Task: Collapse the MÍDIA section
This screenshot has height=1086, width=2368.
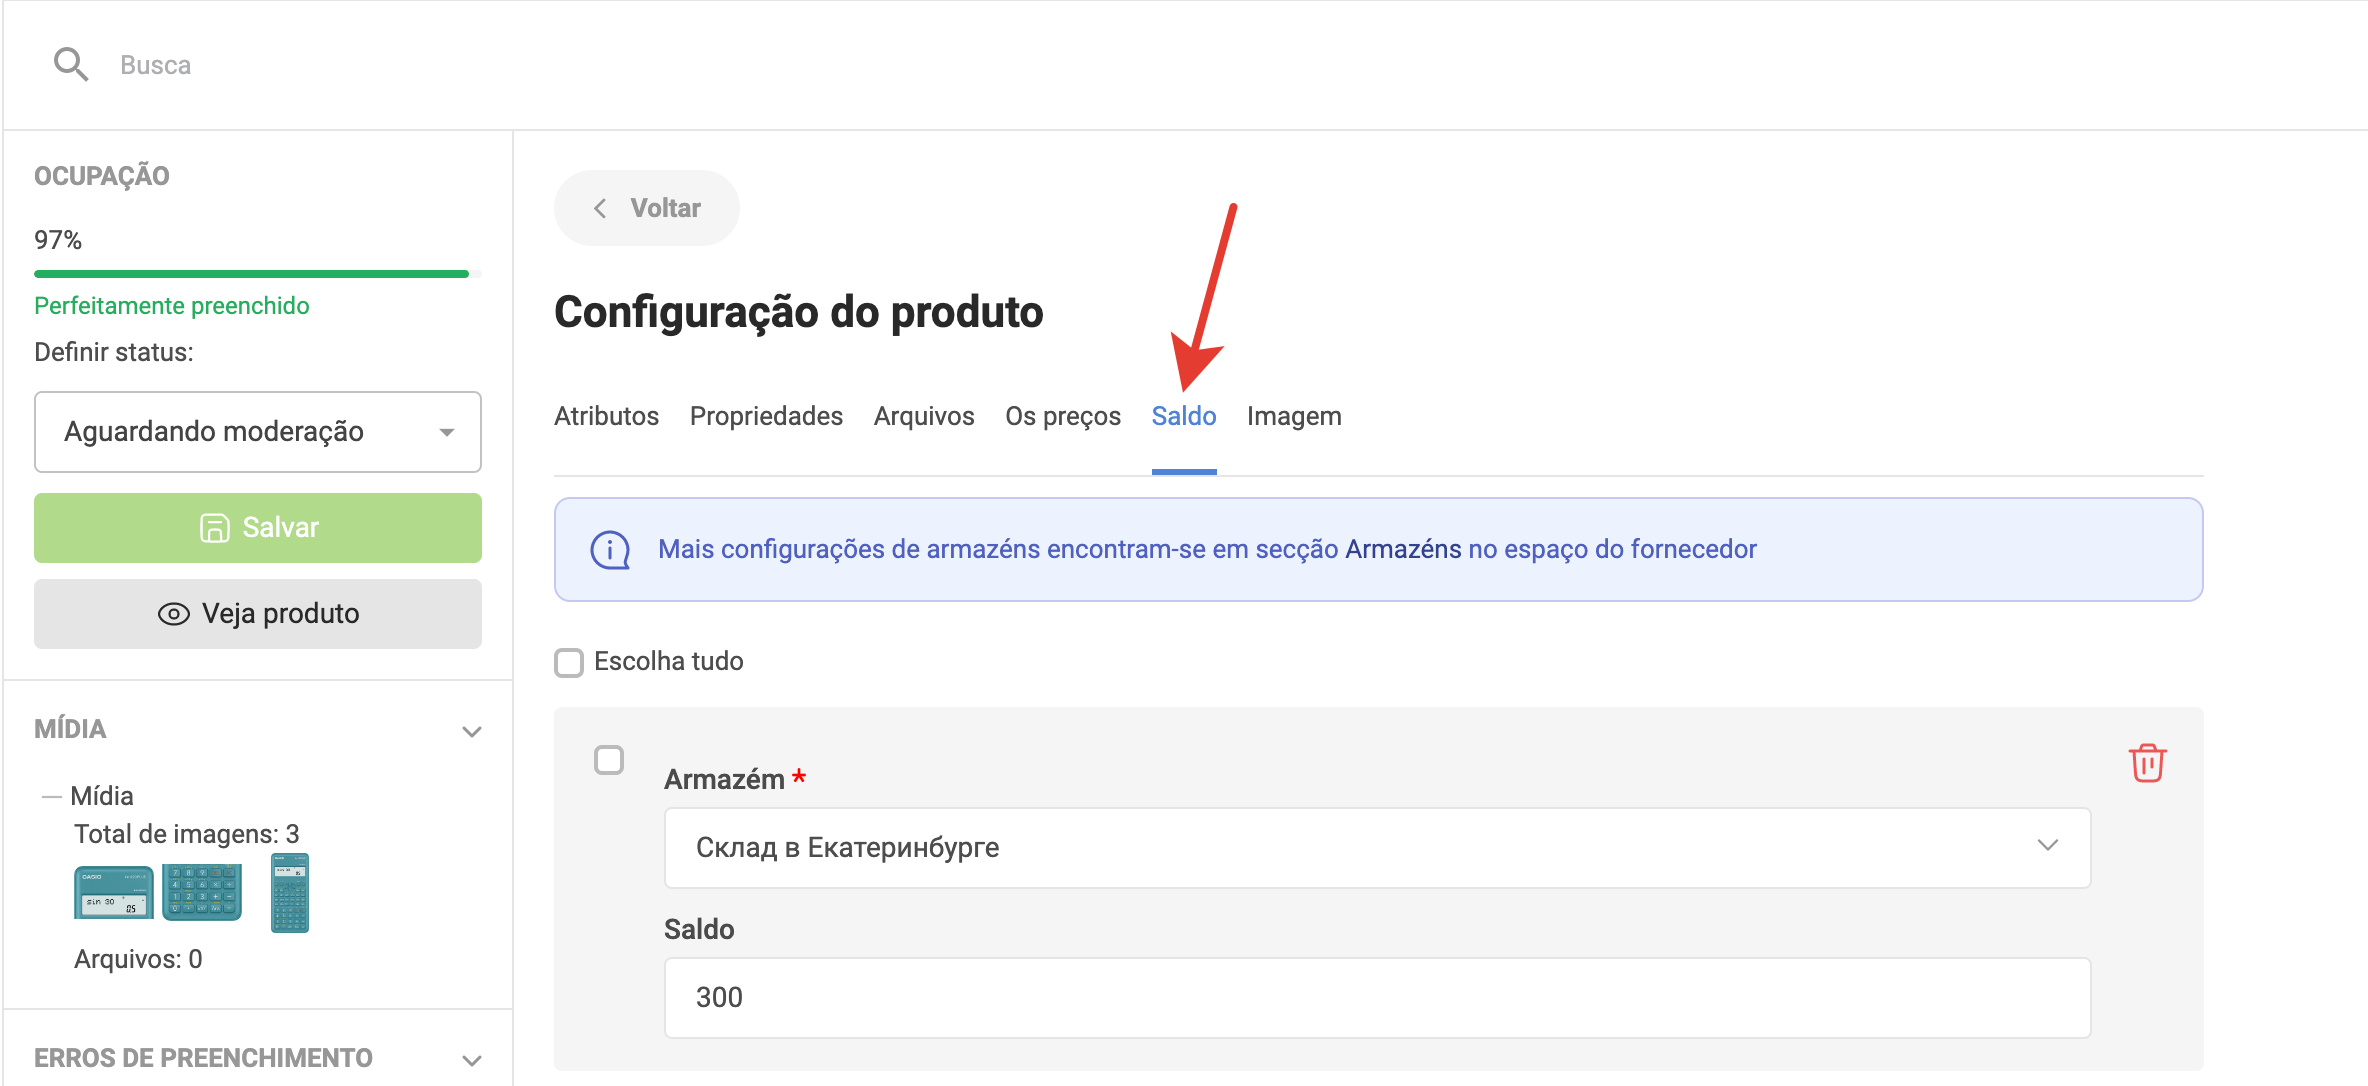Action: point(472,731)
